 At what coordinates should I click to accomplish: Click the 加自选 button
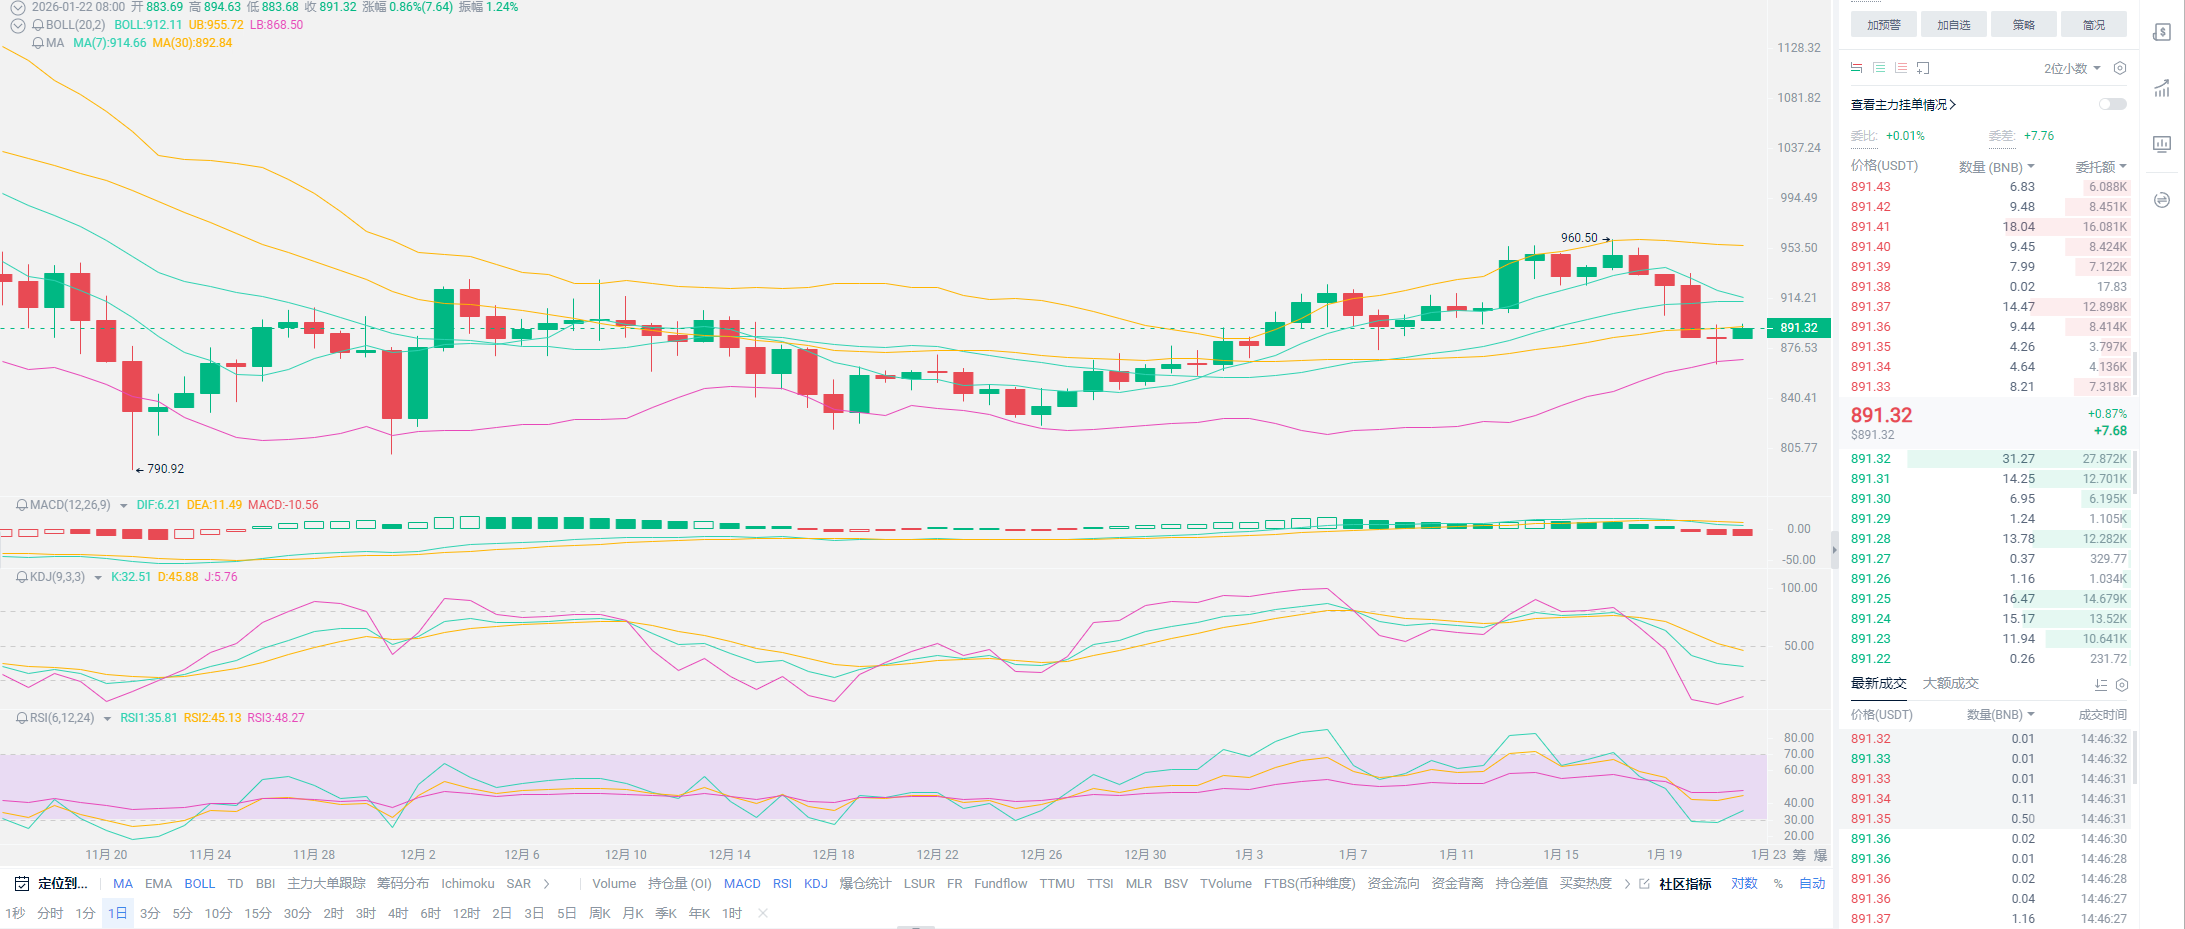click(x=1953, y=25)
